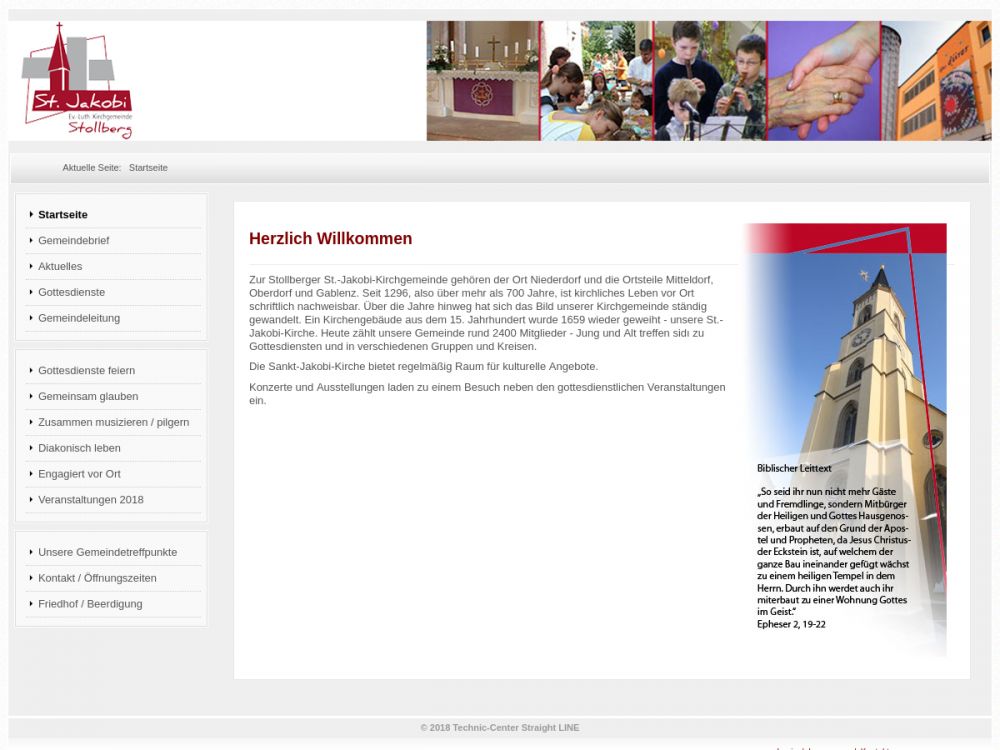This screenshot has height=750, width=1000.
Task: Go to Engagiert vor Ort
Action: pos(79,475)
